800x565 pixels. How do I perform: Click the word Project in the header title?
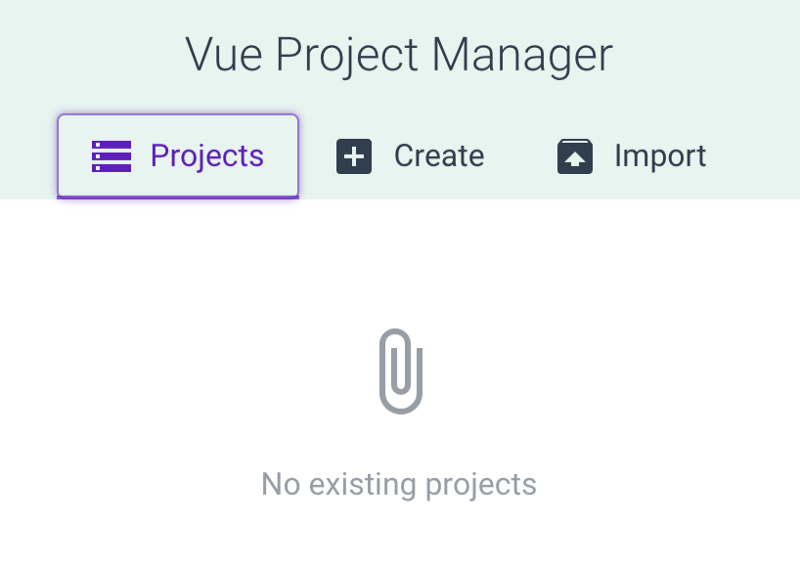tap(348, 54)
